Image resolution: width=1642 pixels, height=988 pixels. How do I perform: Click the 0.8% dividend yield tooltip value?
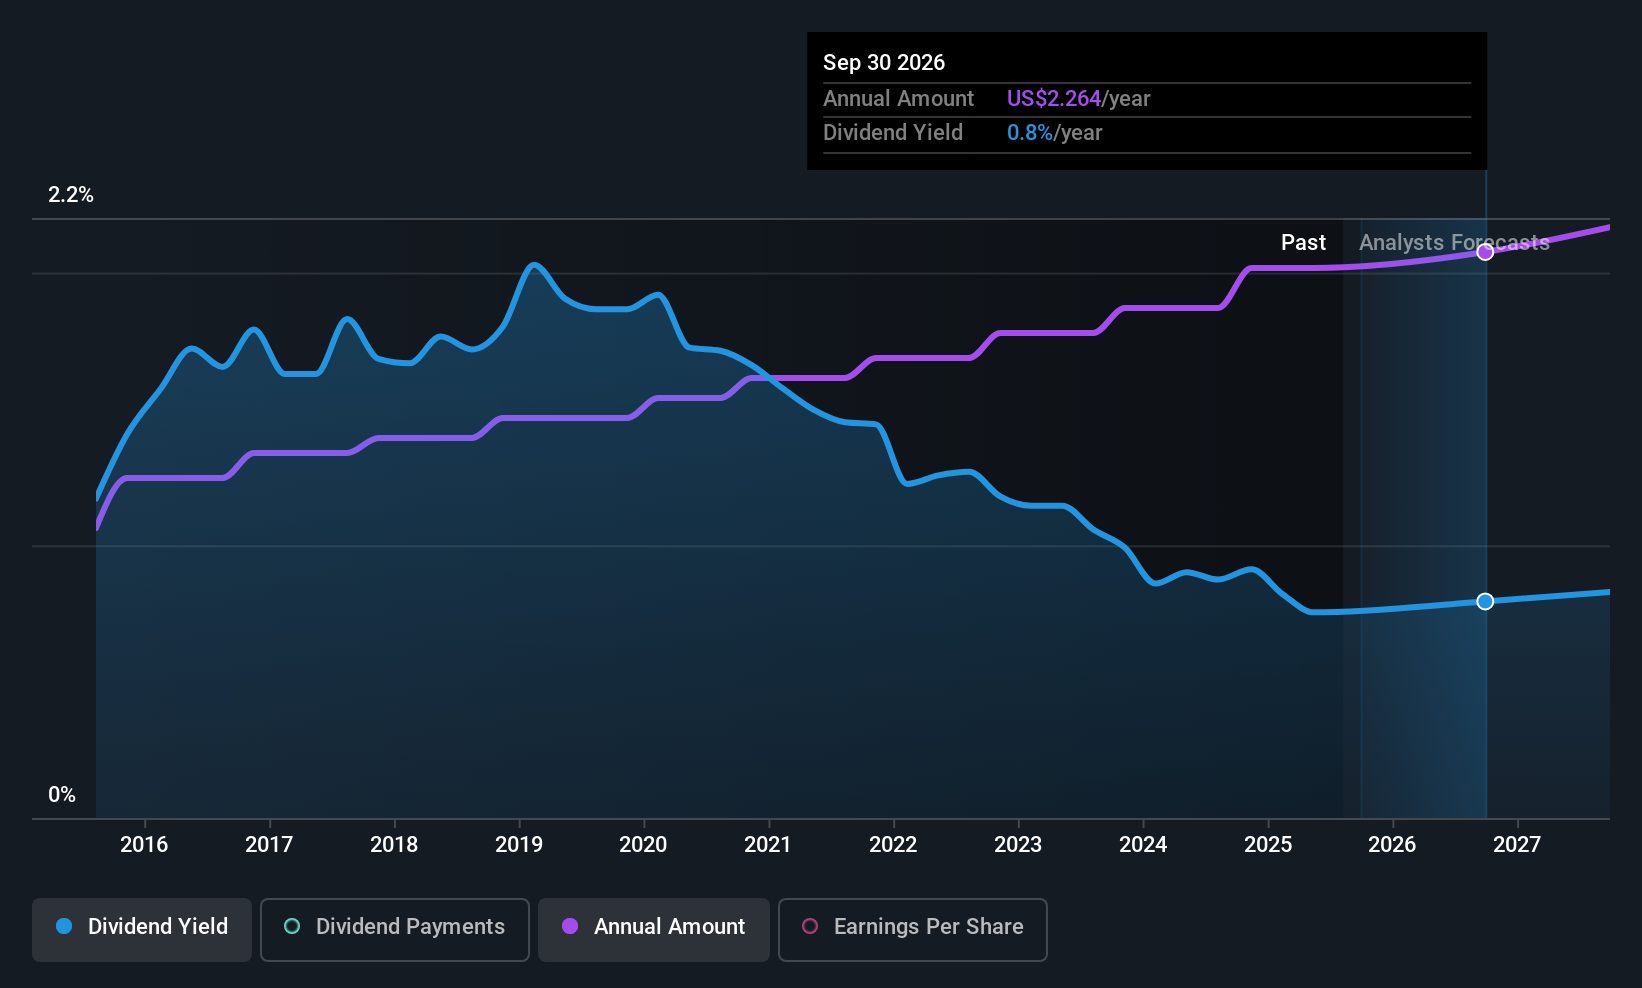point(1029,133)
